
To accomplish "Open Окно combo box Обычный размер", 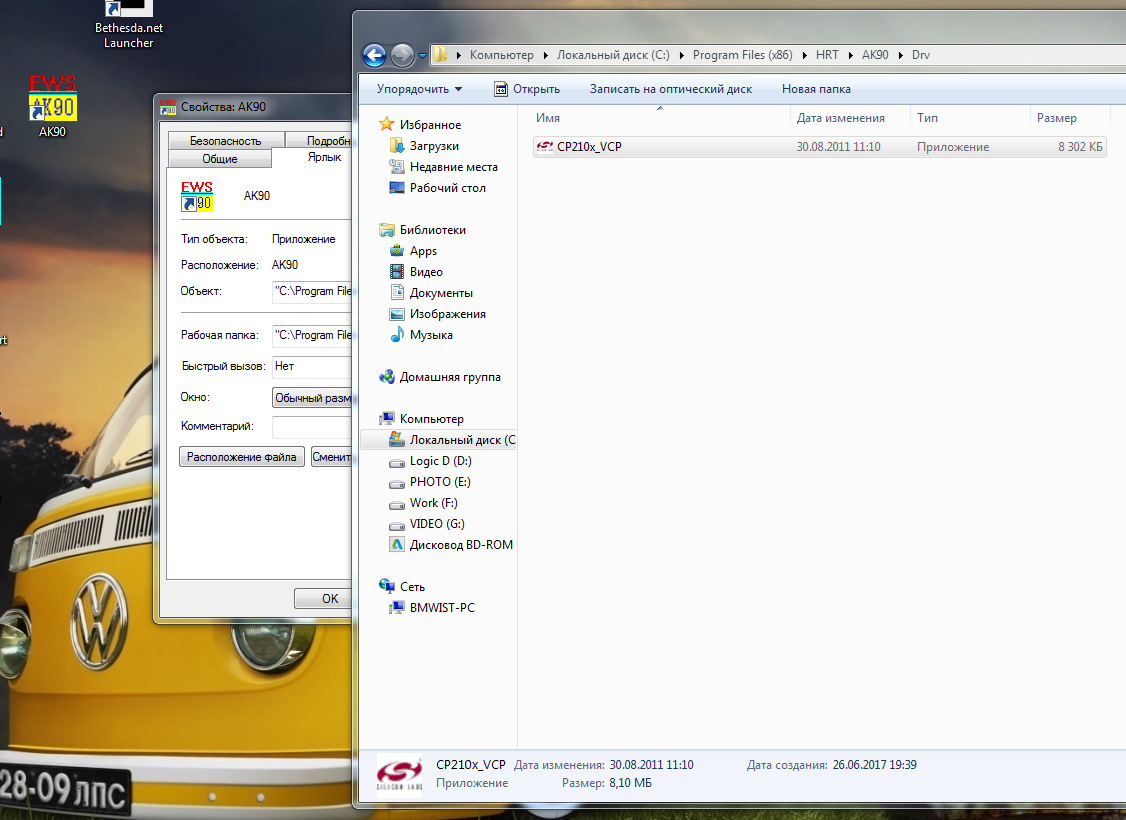I will point(312,398).
